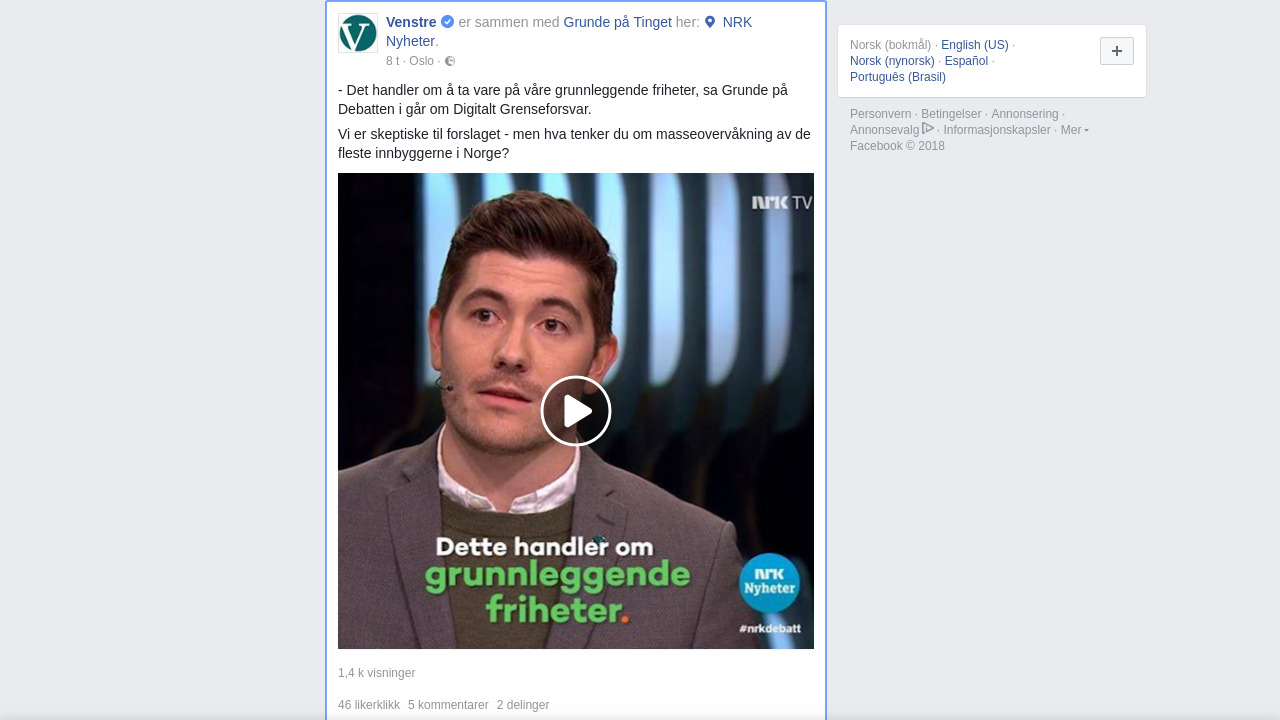This screenshot has width=1280, height=720.
Task: Expand the Mer footer dropdown
Action: tap(1074, 130)
